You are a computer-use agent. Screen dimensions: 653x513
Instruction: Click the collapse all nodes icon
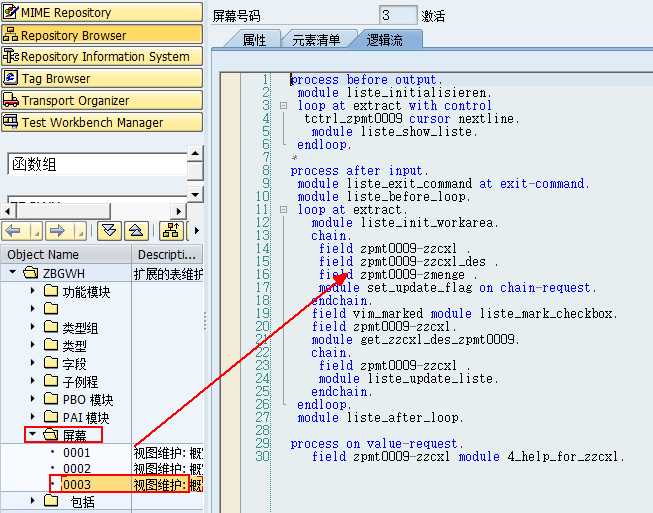click(136, 231)
